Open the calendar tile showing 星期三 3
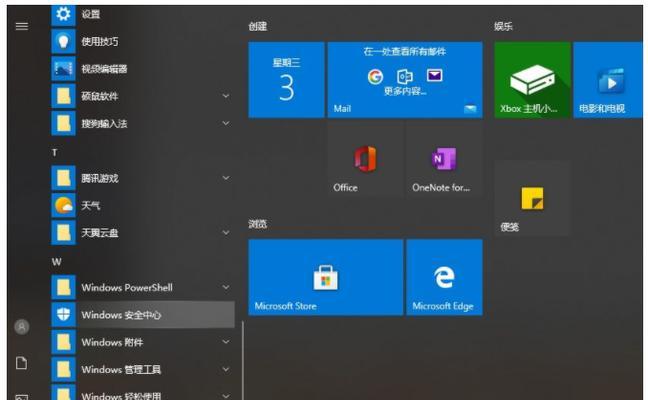Viewport: 648px width, 400px height. pyautogui.click(x=286, y=80)
